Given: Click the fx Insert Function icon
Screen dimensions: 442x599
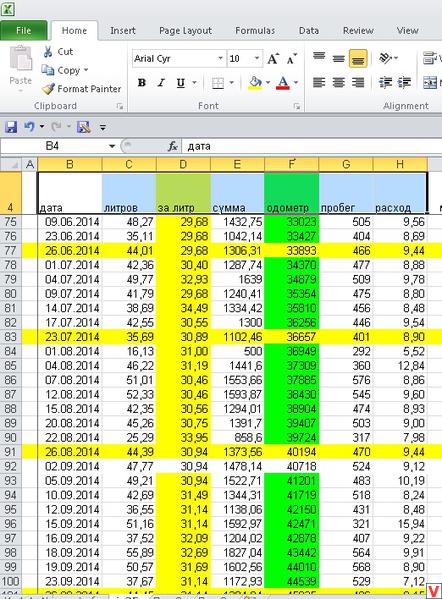Looking at the screenshot, I should (x=173, y=146).
